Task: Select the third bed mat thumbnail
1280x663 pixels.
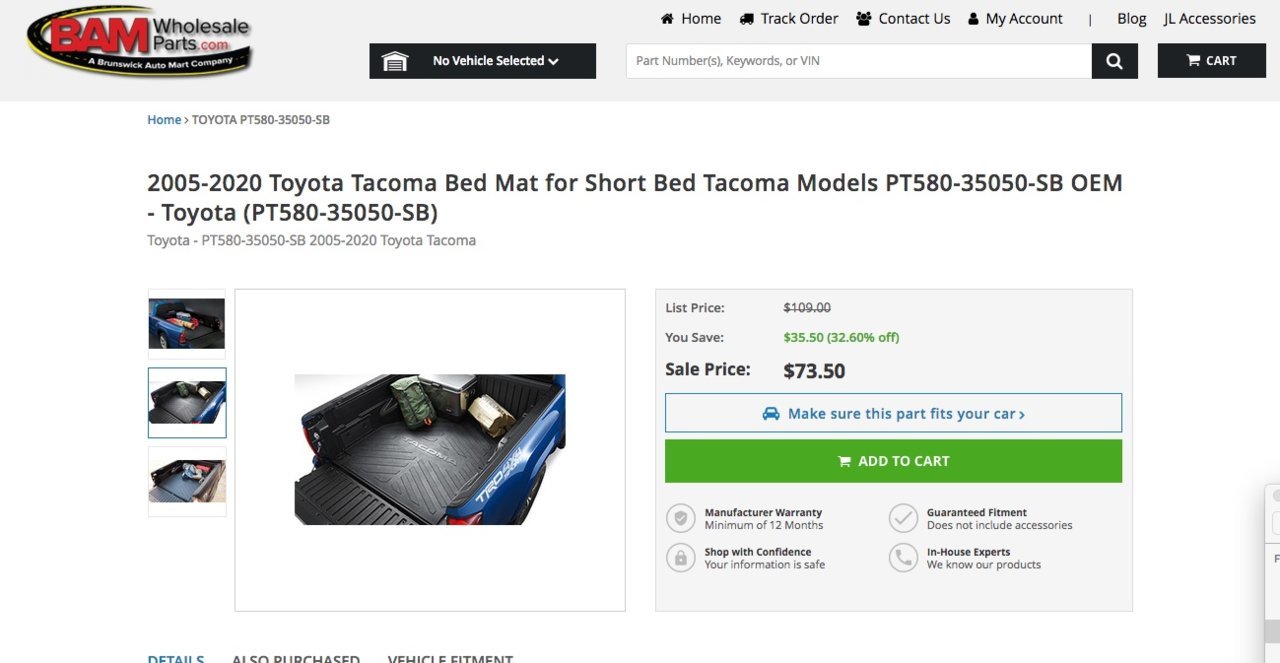Action: pyautogui.click(x=187, y=481)
